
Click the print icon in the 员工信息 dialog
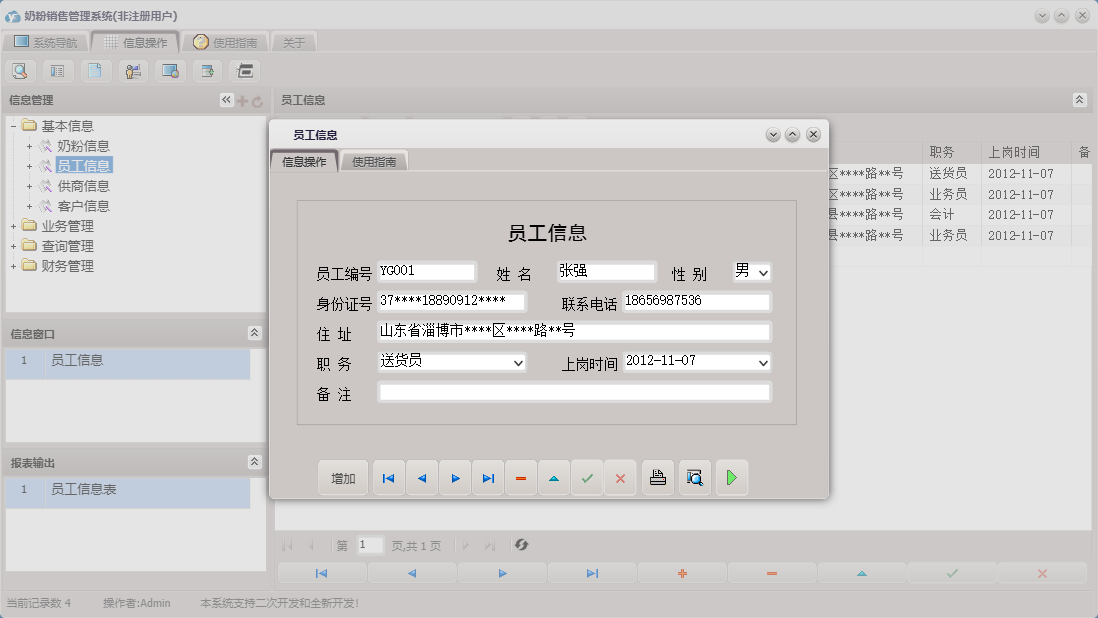click(658, 478)
